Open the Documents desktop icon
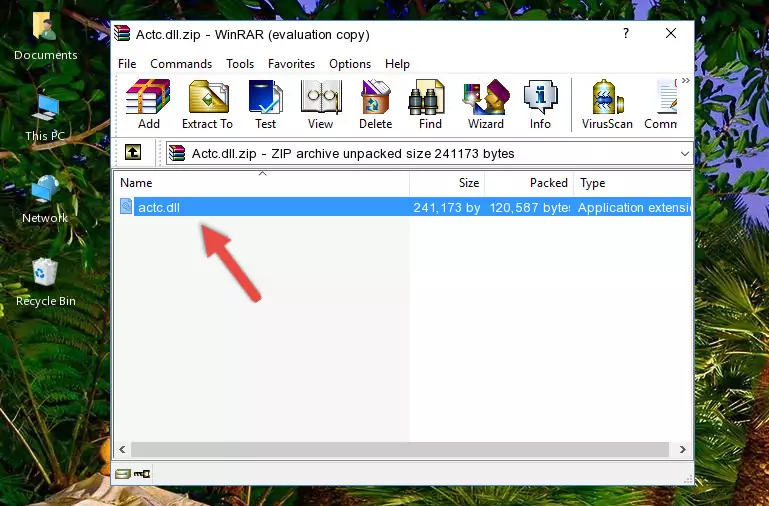 (45, 35)
